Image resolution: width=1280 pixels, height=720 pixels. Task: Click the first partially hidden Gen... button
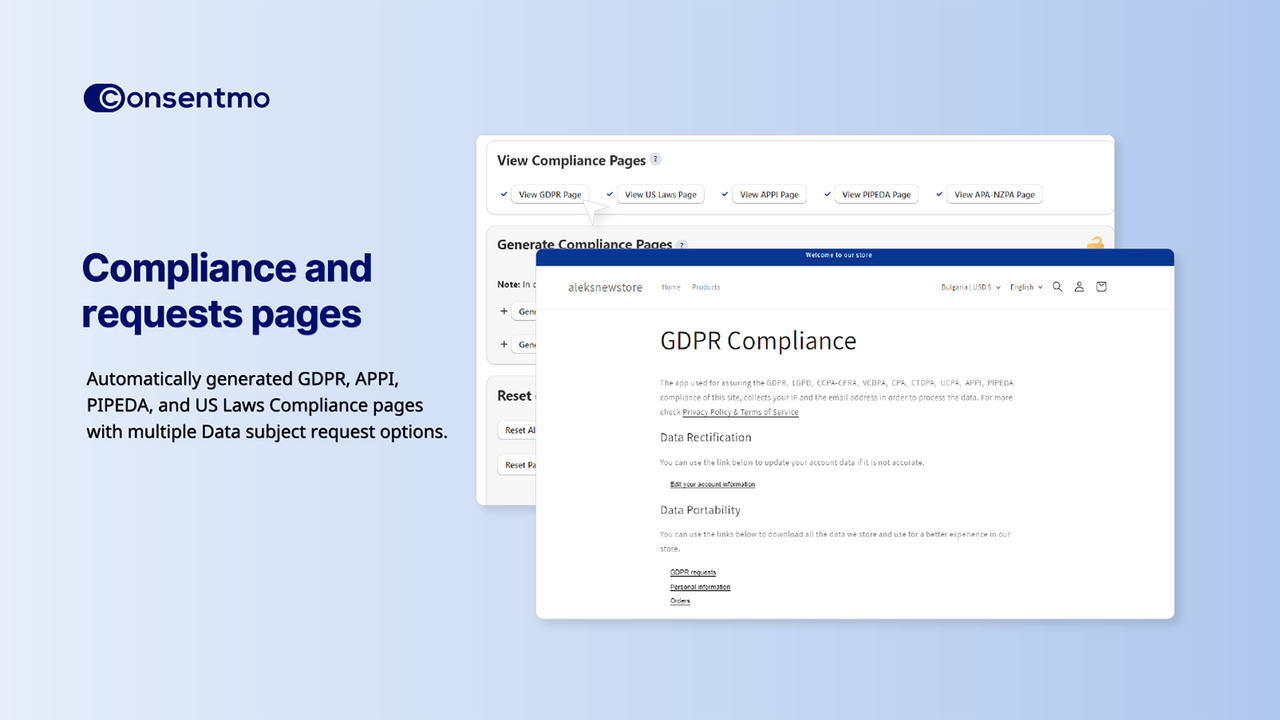click(x=523, y=312)
